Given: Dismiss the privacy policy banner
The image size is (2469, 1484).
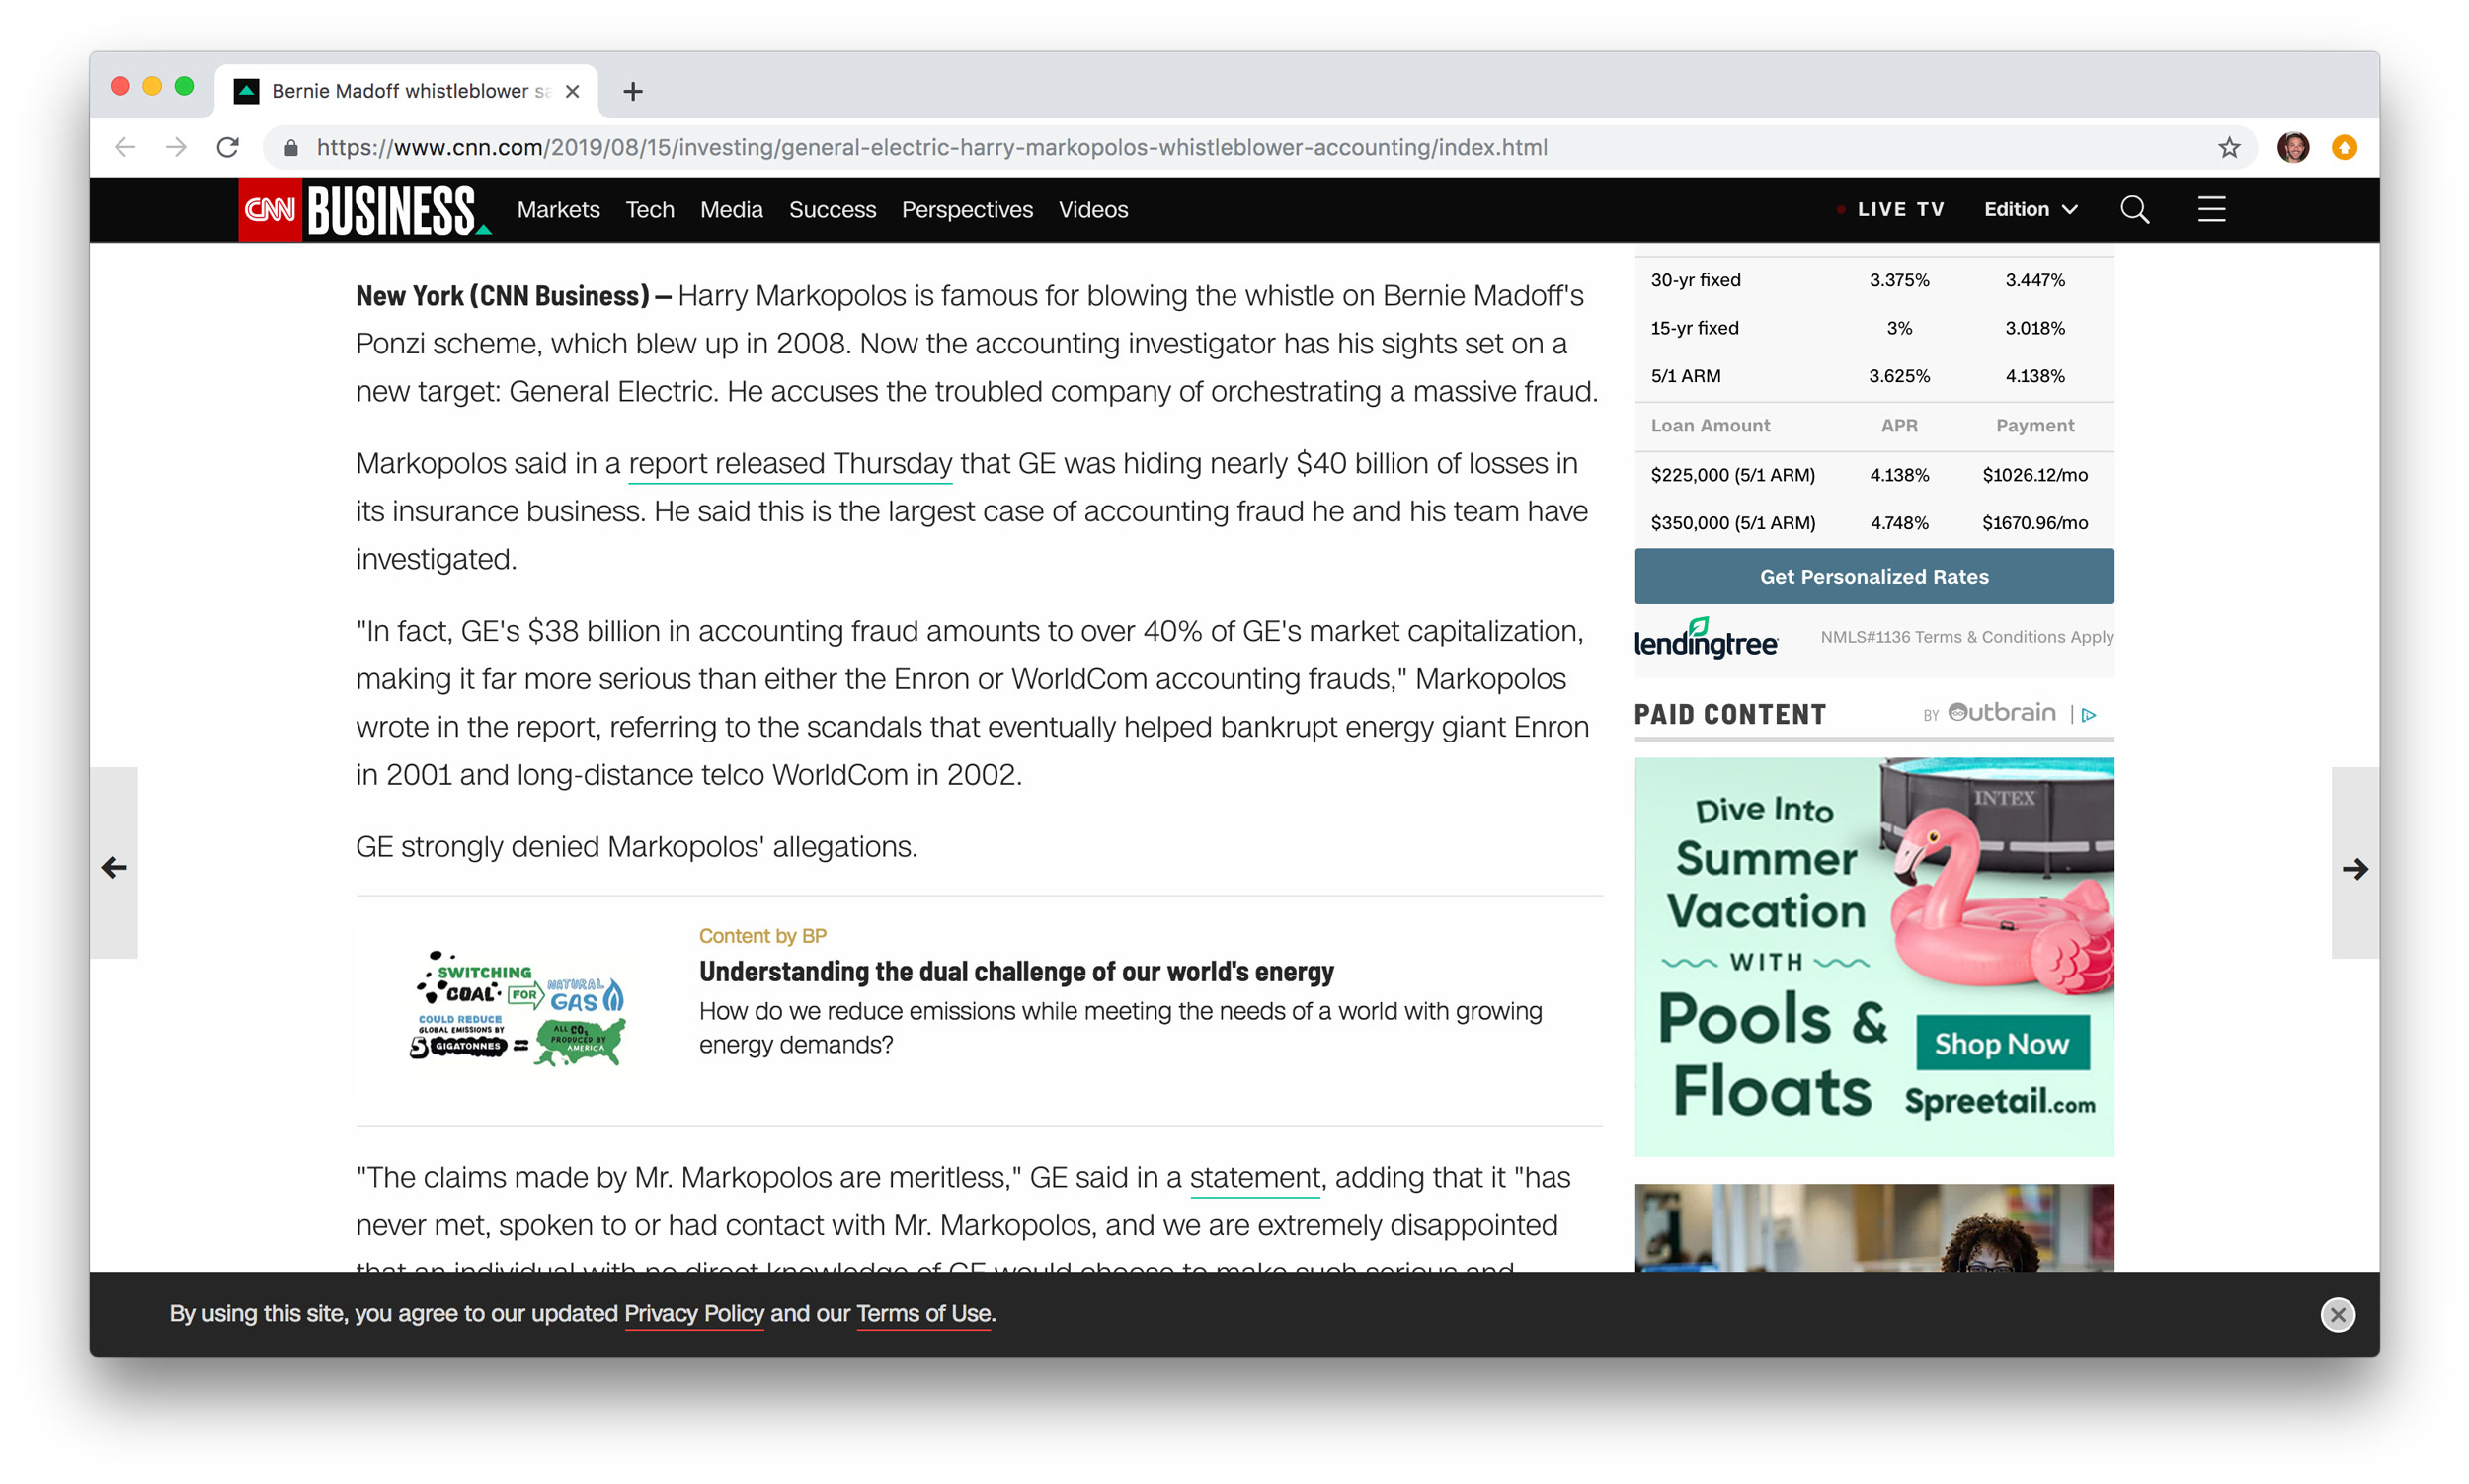Looking at the screenshot, I should tap(2337, 1314).
